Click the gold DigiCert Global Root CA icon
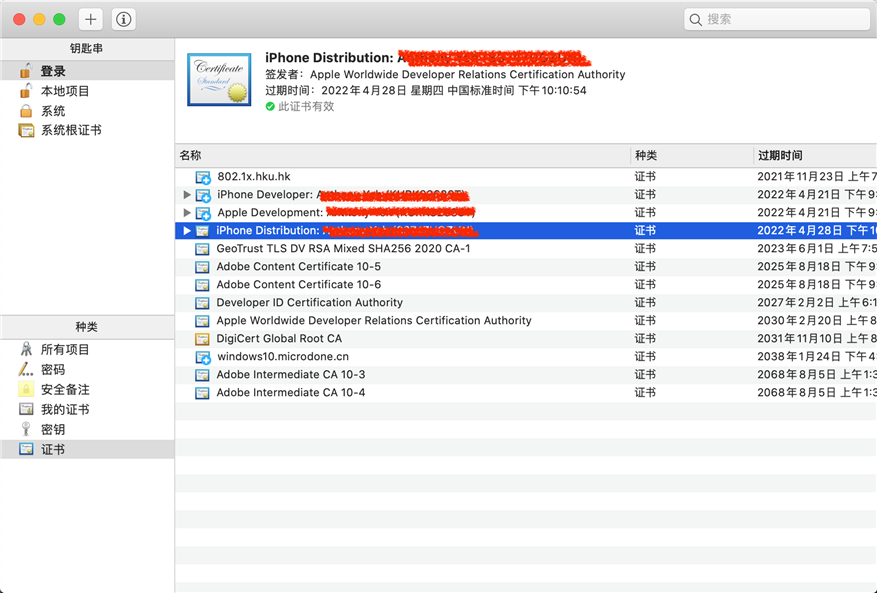Screen dimensions: 877x593 pos(202,338)
